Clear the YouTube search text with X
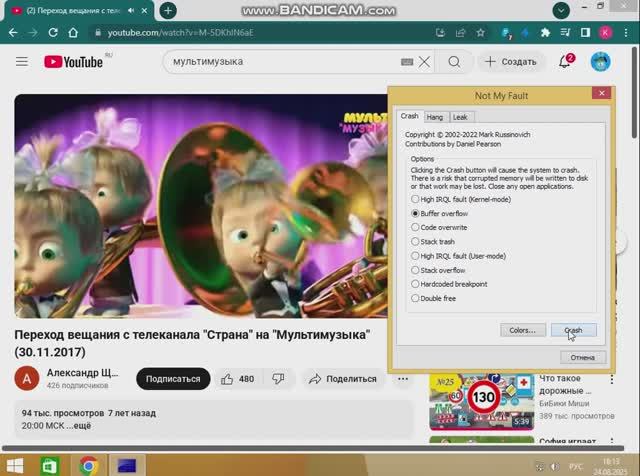This screenshot has width=640, height=476. click(424, 62)
